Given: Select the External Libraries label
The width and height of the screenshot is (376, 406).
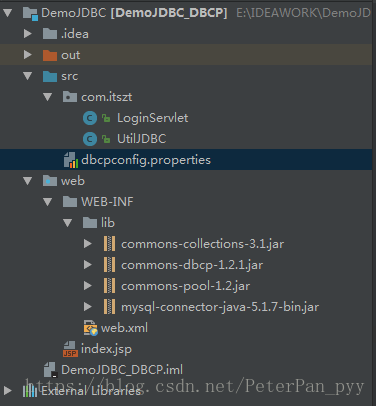Looking at the screenshot, I should coord(91,391).
